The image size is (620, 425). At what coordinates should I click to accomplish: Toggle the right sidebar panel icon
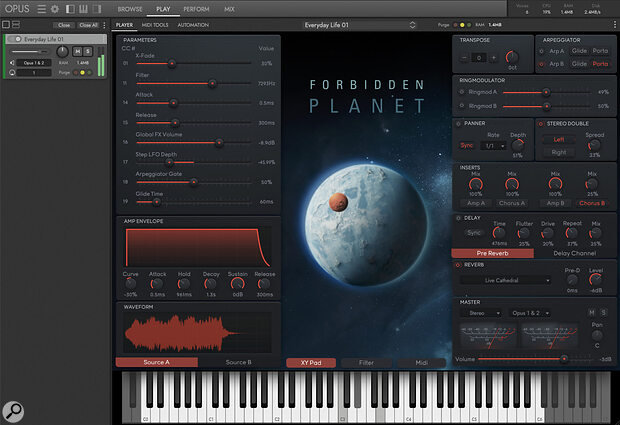pos(96,9)
